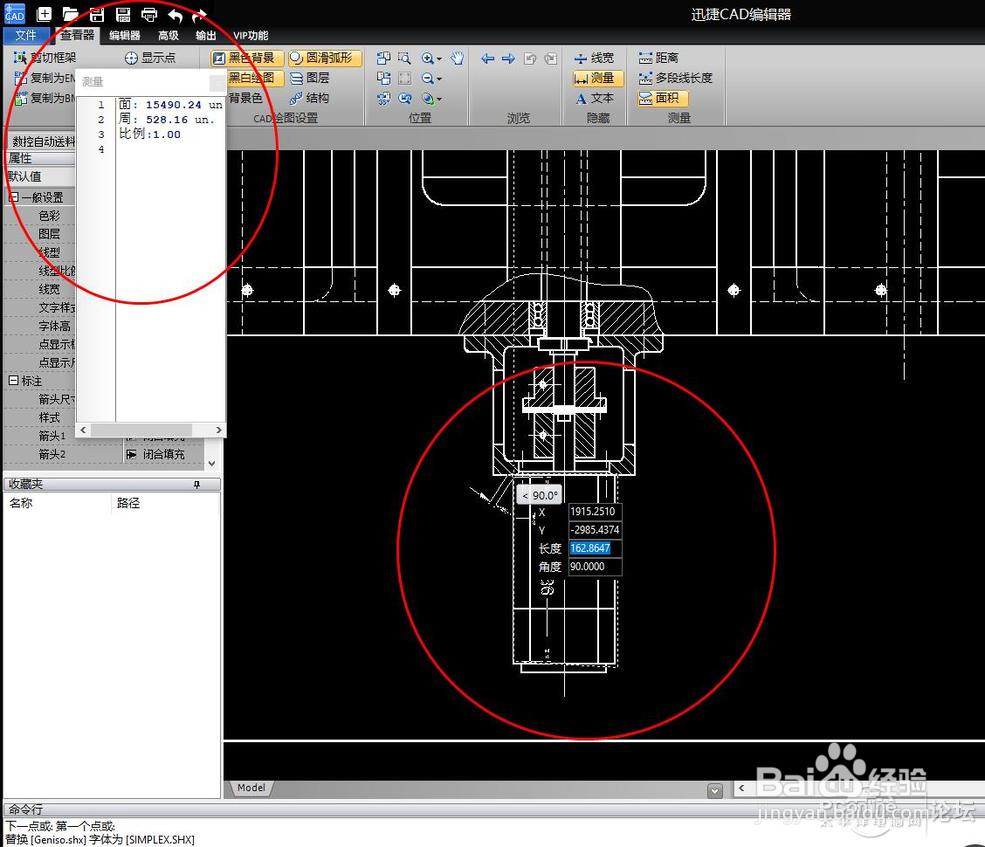Open the 文件 menu
The width and height of the screenshot is (985, 847).
coord(26,35)
